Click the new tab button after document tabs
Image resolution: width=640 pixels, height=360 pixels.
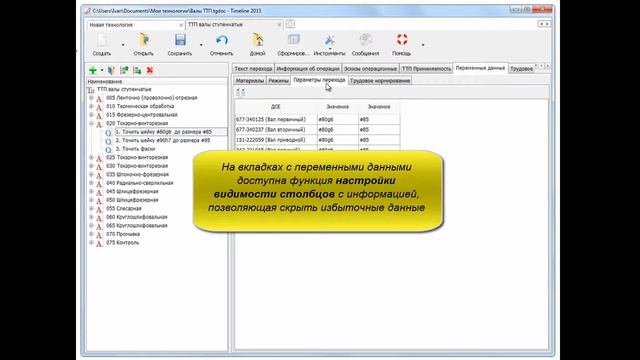[290, 24]
